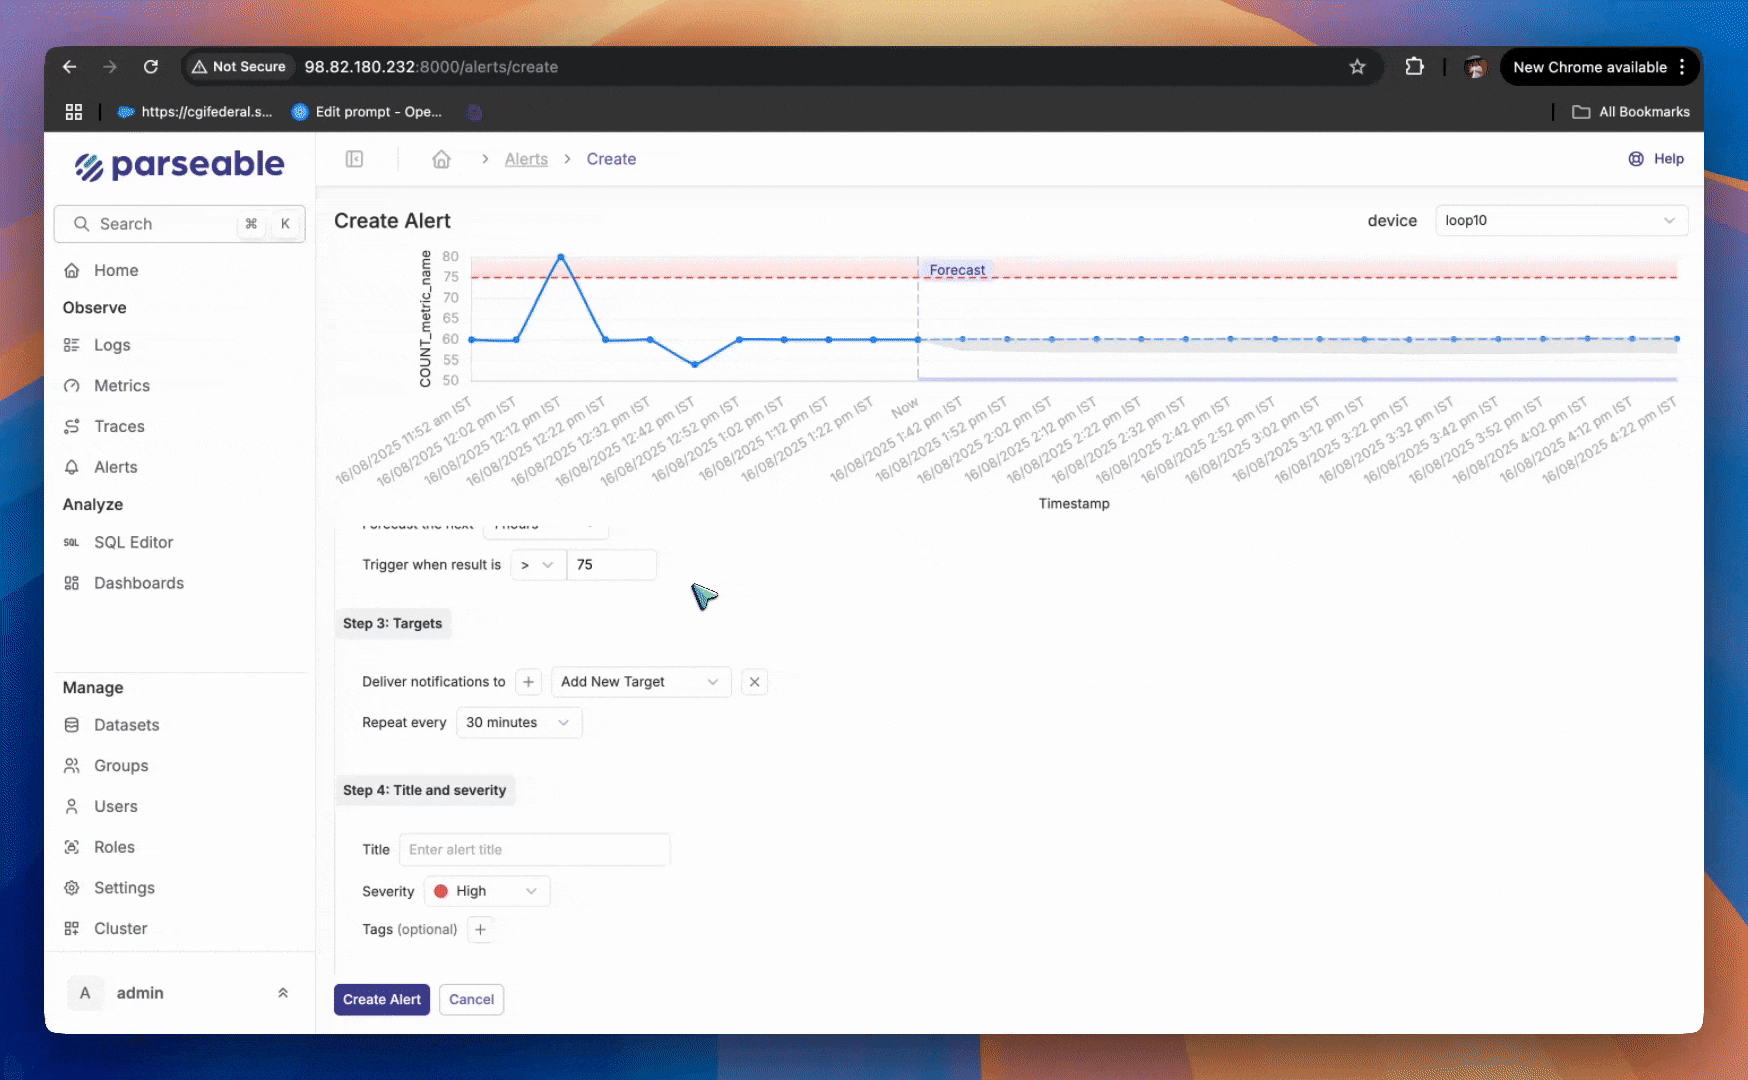
Task: Open the Severity High dropdown
Action: (487, 891)
